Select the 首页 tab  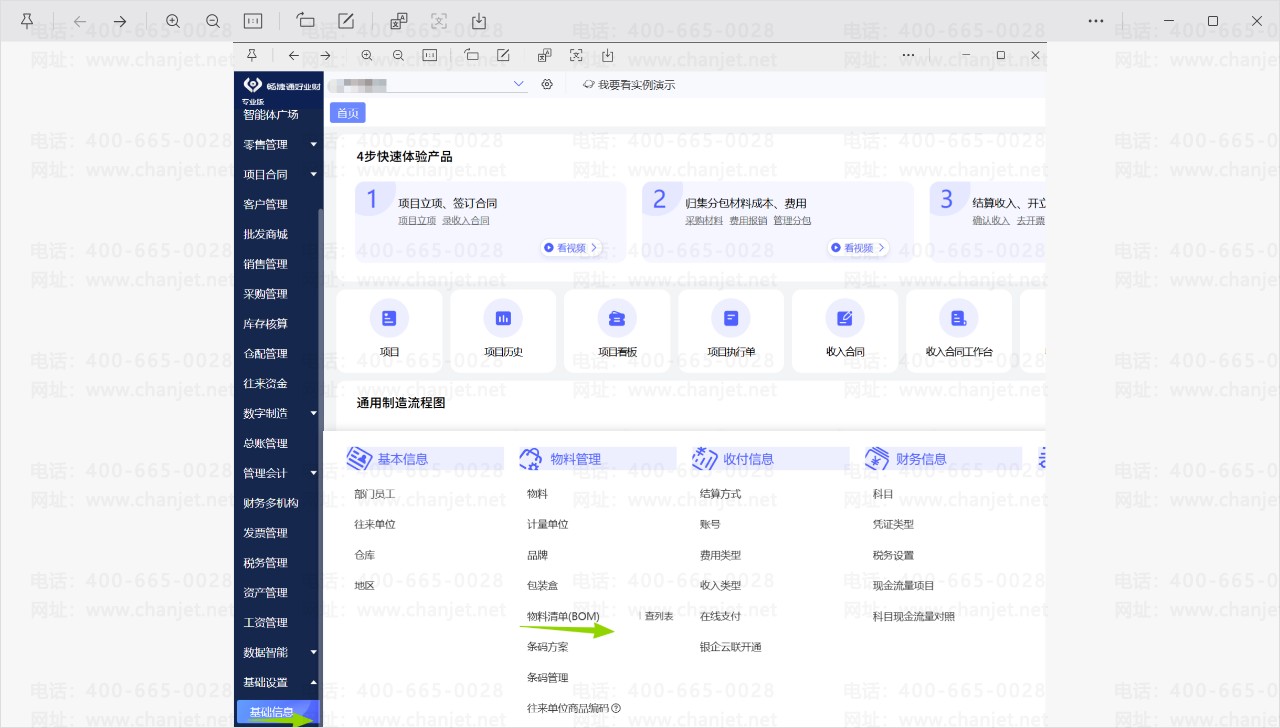coord(347,113)
